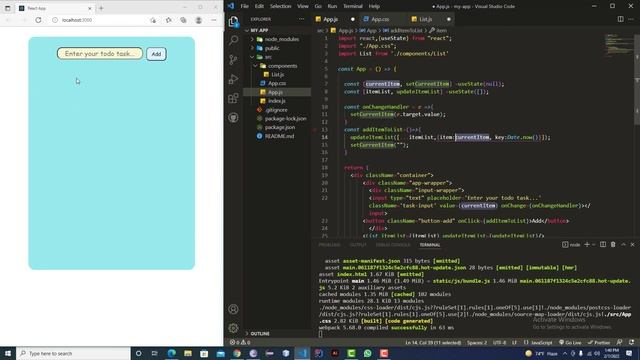Viewport: 640px width, 360px height.
Task: Open the Accounts icon in activity bar
Action: 233,309
